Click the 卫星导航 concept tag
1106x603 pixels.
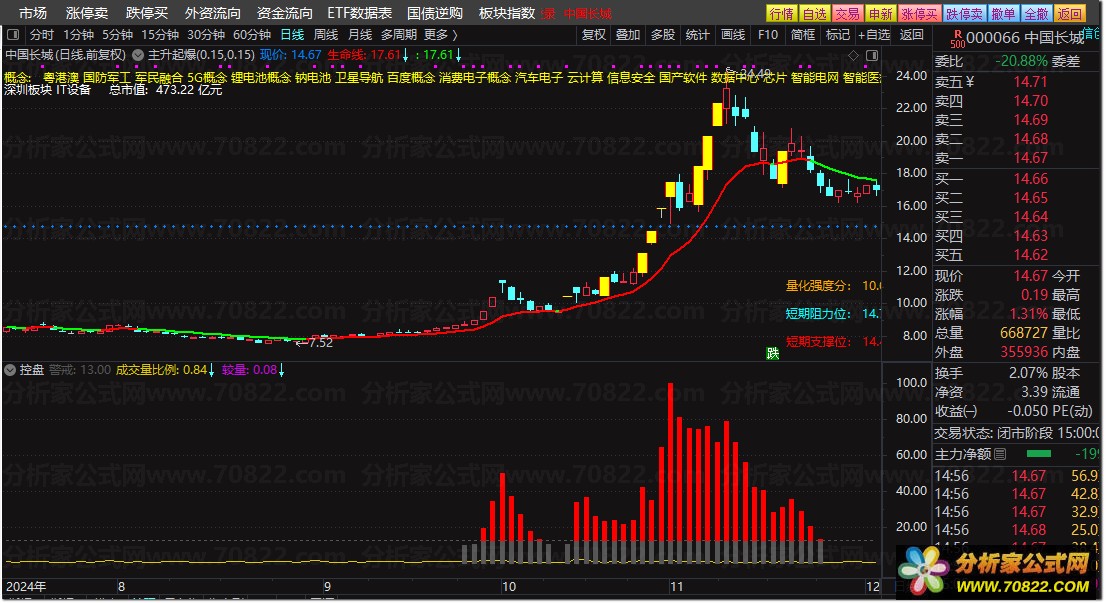358,78
